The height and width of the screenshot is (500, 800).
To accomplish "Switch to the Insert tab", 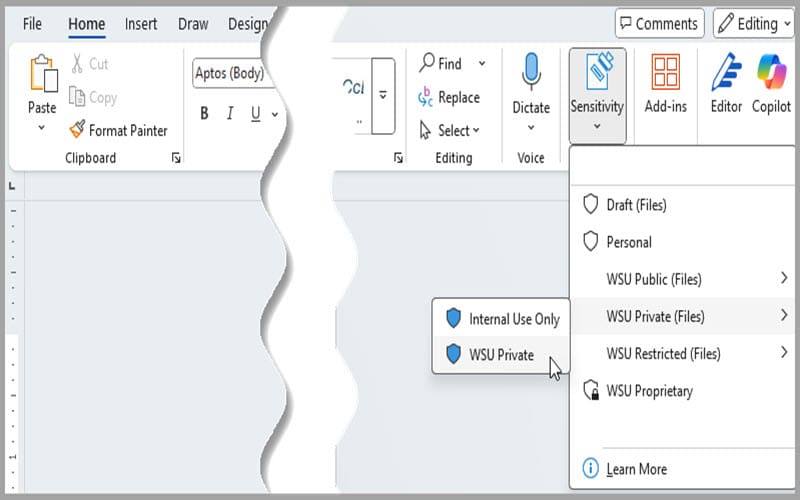I will [x=141, y=24].
